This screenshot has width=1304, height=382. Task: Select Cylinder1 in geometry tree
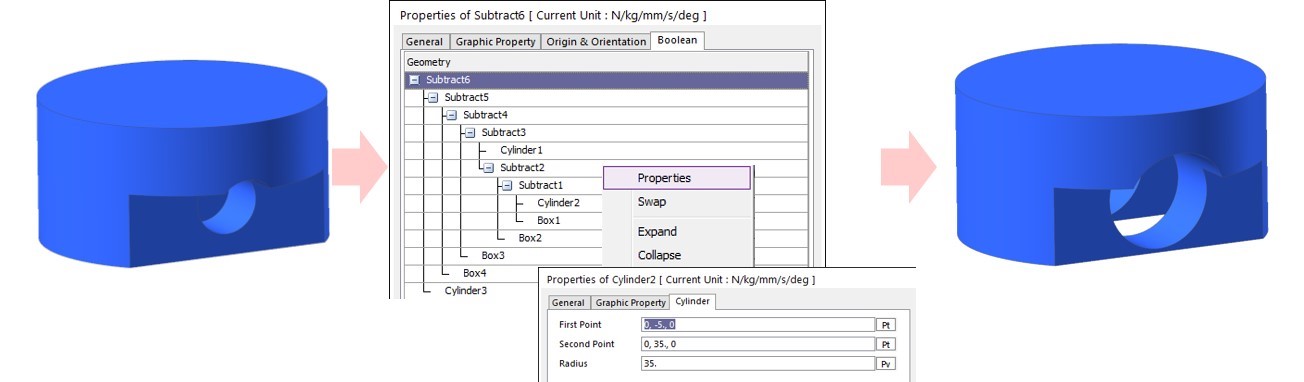(521, 150)
